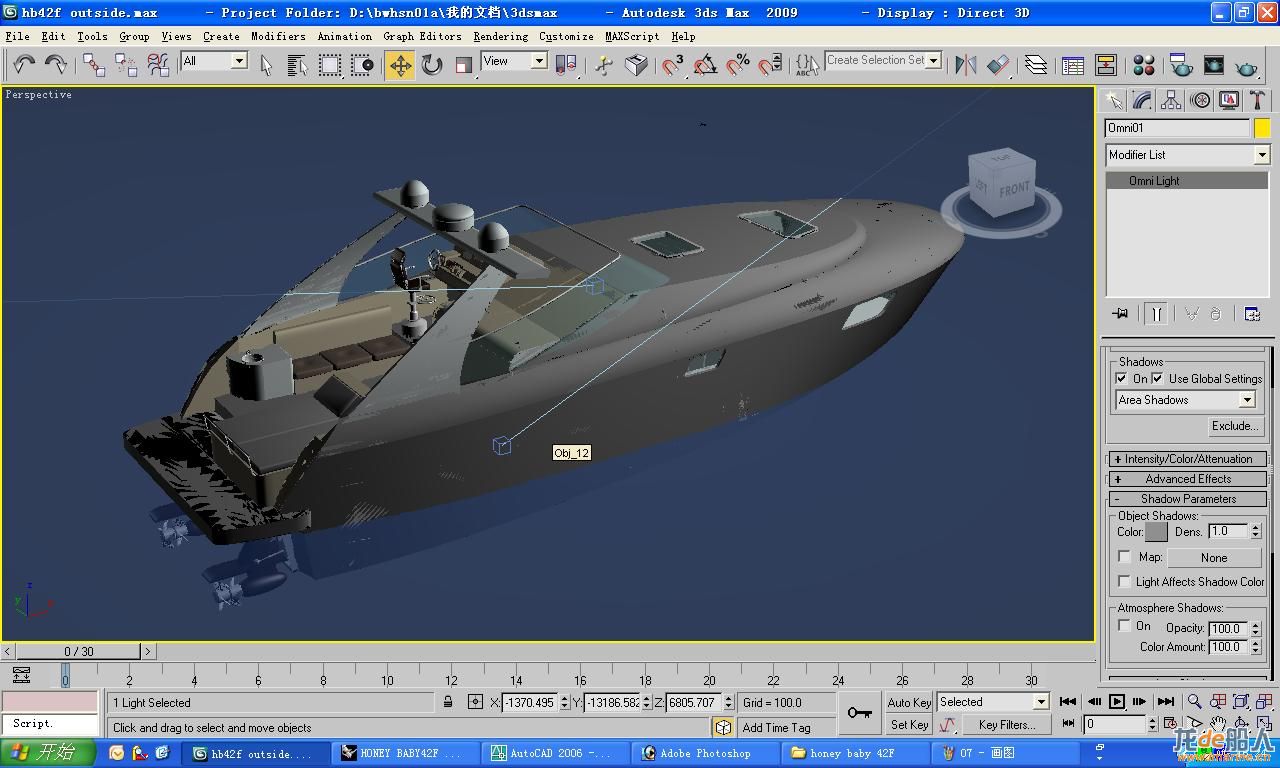
Task: Click Add Time Tag
Action: tap(776, 728)
